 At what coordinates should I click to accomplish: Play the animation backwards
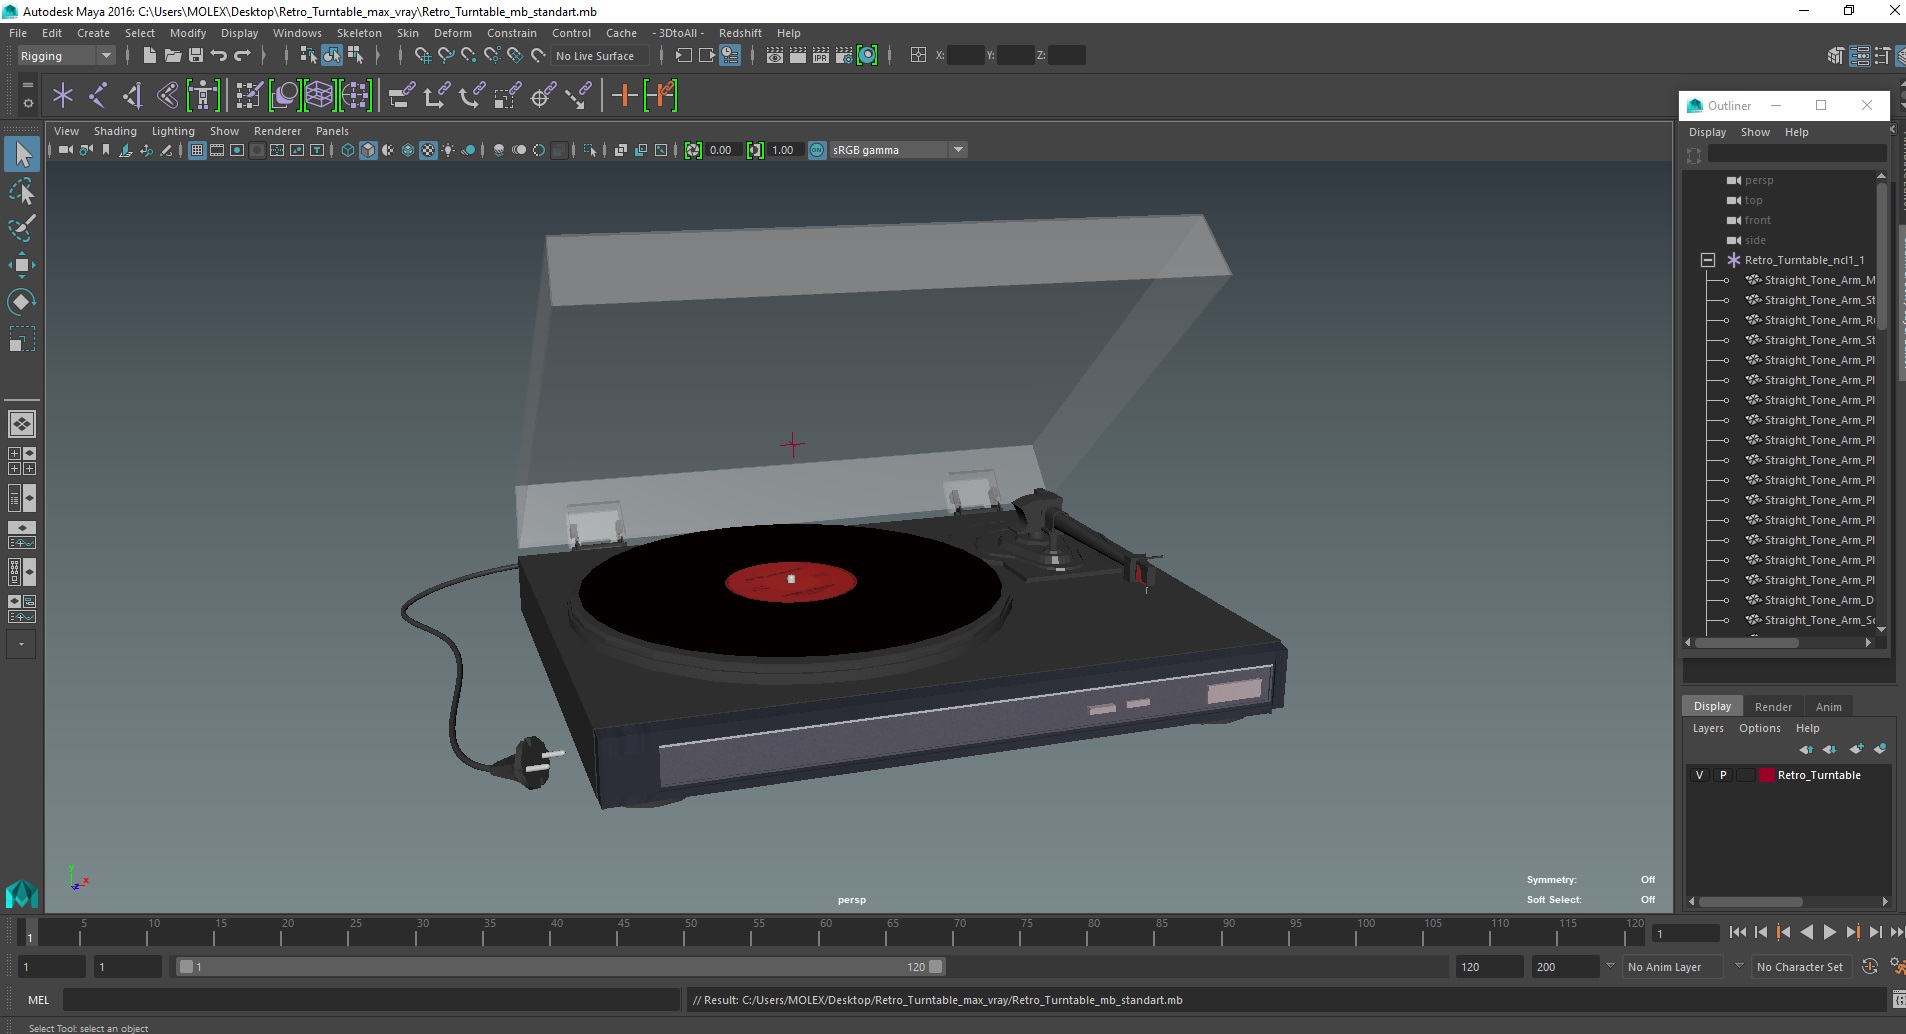pos(1806,932)
